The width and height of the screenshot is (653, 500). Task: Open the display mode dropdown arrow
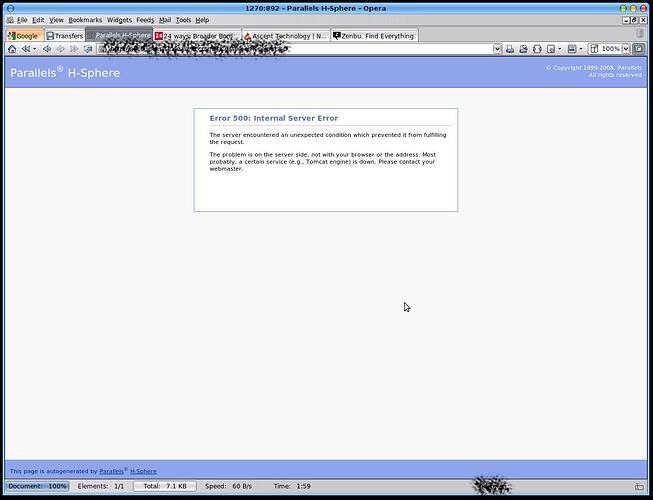(581, 49)
